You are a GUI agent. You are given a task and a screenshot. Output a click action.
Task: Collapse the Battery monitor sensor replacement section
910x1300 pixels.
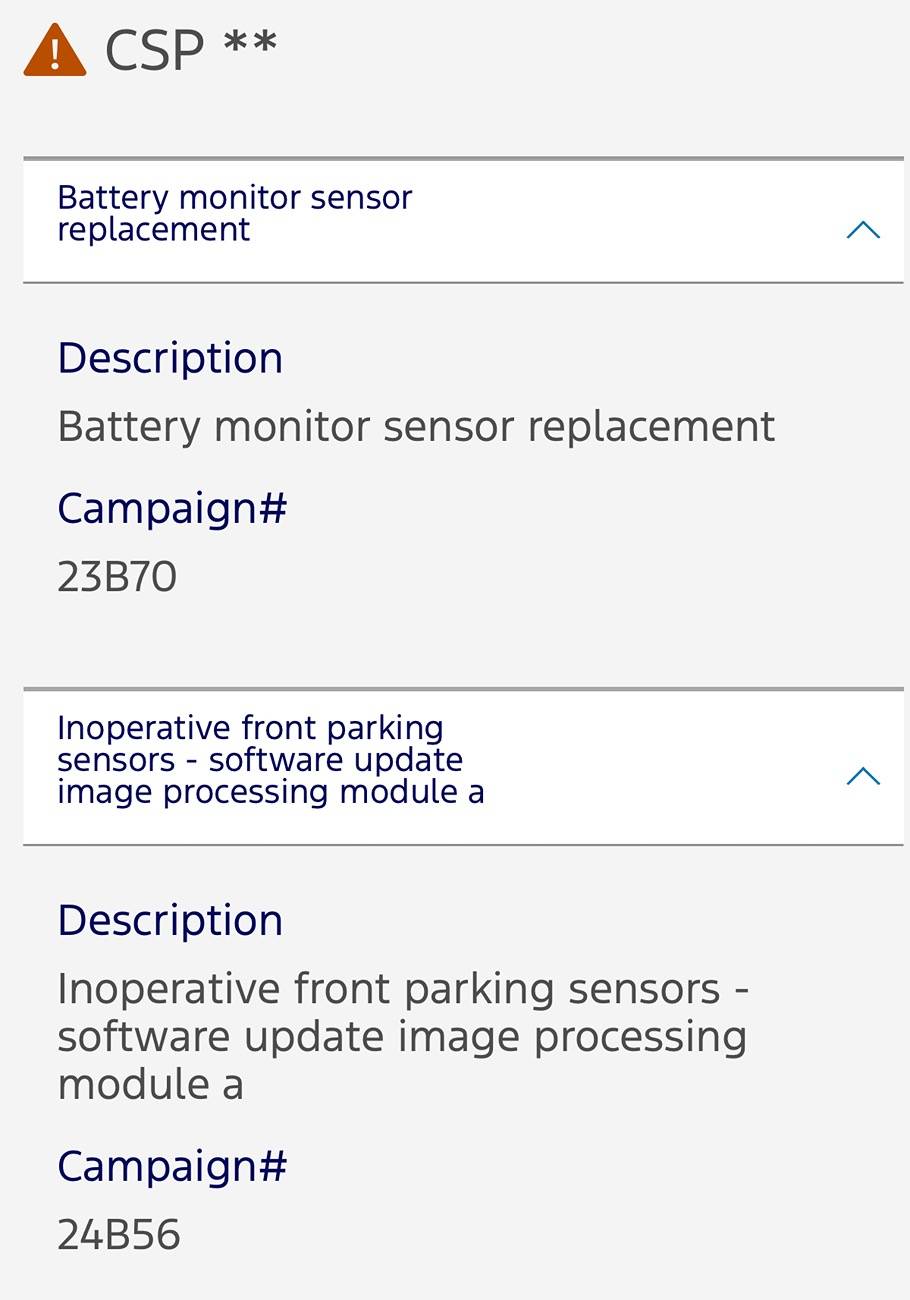pos(863,229)
